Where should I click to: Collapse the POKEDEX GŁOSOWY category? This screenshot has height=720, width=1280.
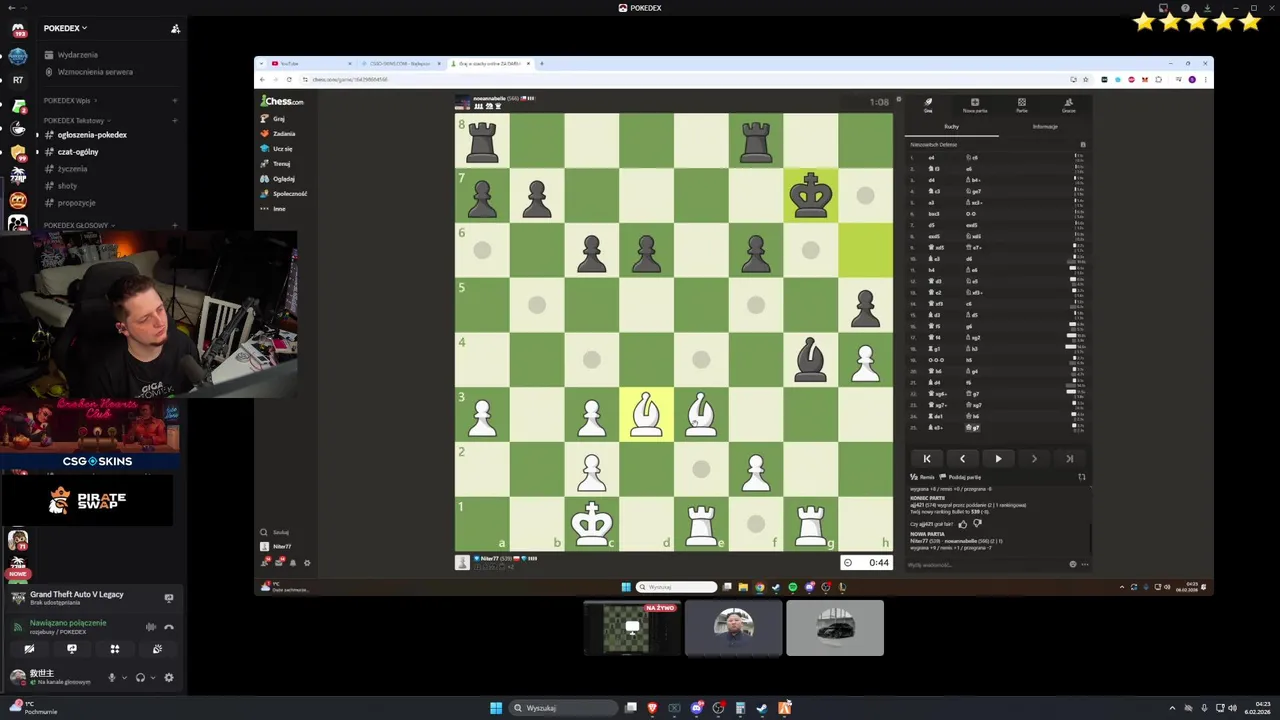click(x=79, y=225)
